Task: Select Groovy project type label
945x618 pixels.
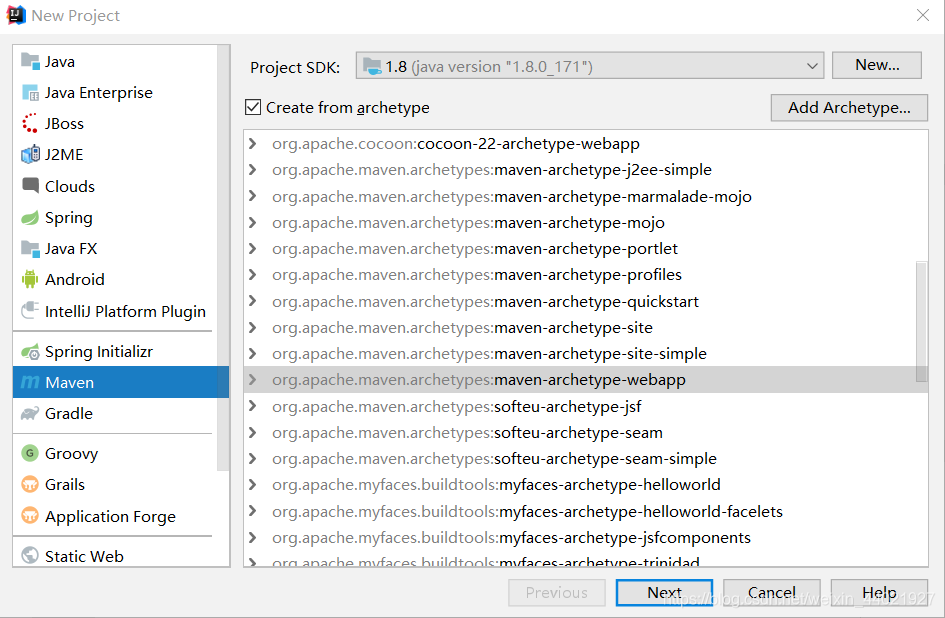Action: tap(71, 453)
